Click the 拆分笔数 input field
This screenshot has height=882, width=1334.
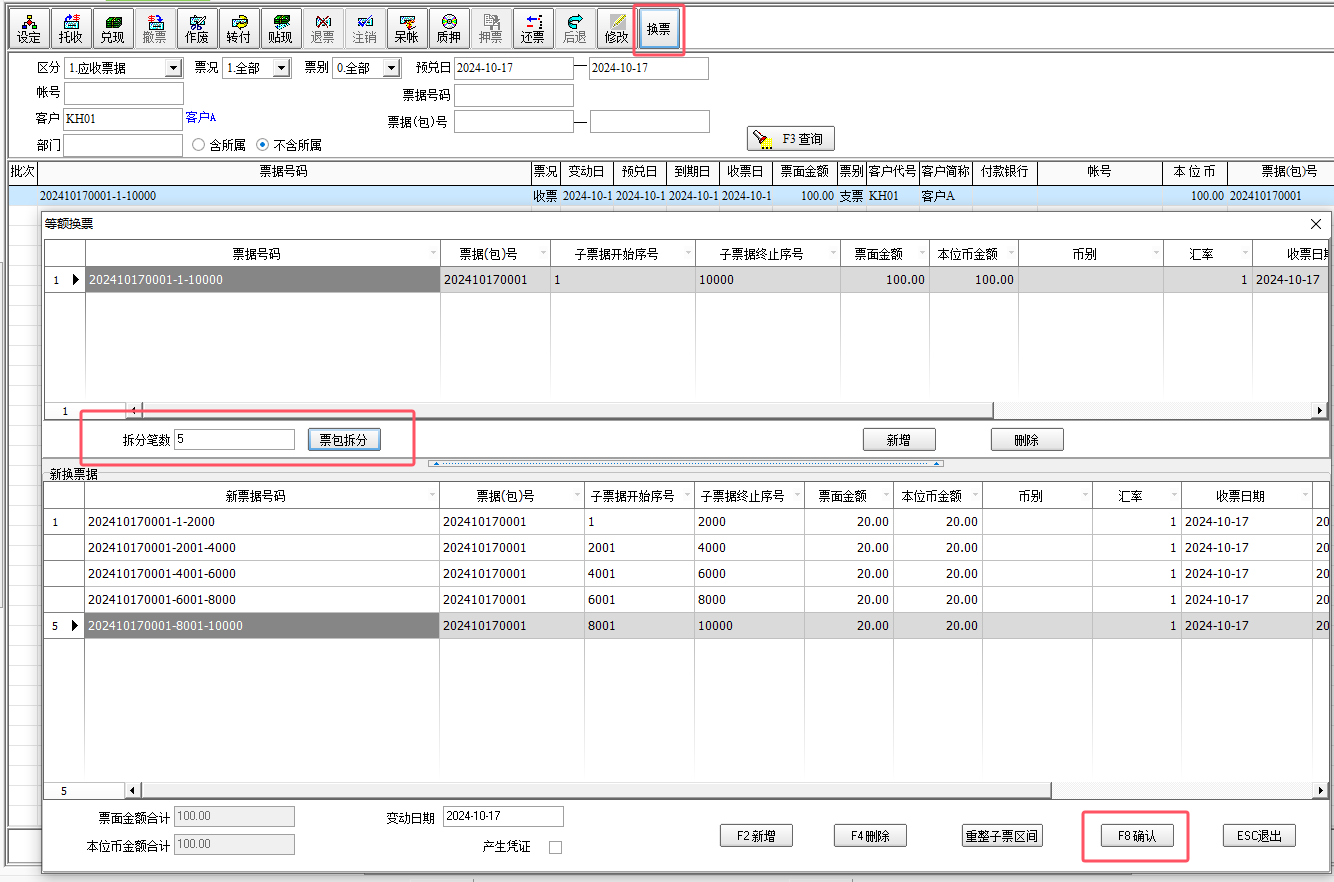(x=234, y=440)
